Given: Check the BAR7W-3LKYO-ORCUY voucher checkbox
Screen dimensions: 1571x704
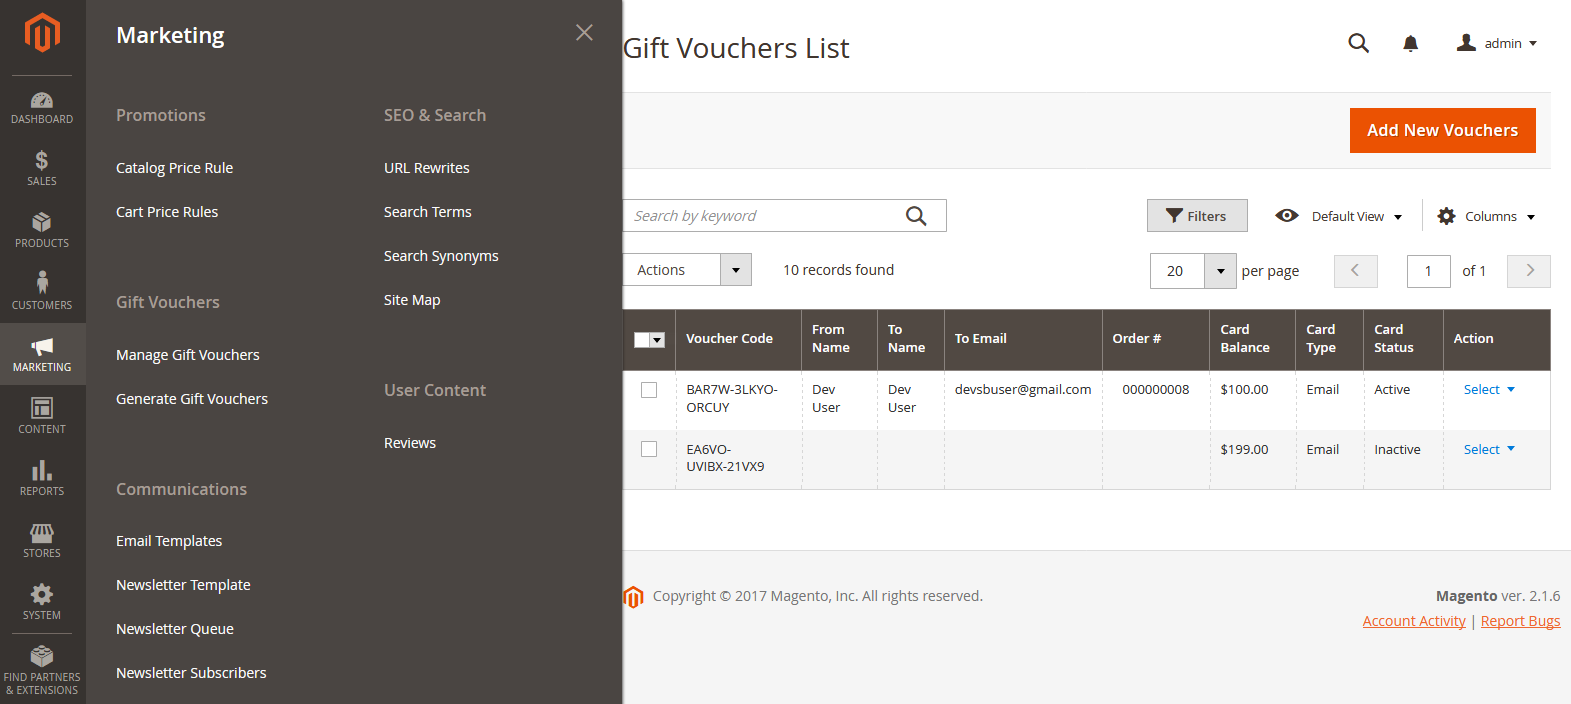Looking at the screenshot, I should pyautogui.click(x=649, y=390).
